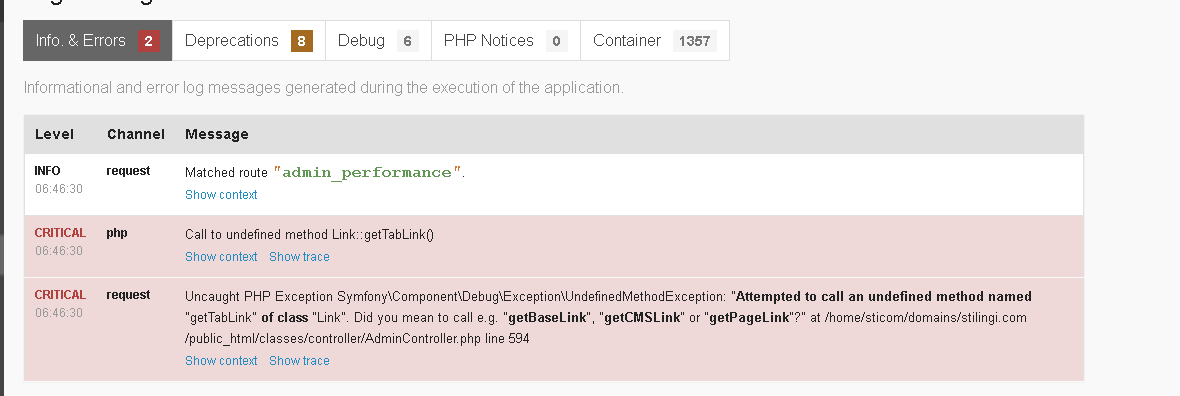Click the PHP Notices zero count badge

click(556, 41)
